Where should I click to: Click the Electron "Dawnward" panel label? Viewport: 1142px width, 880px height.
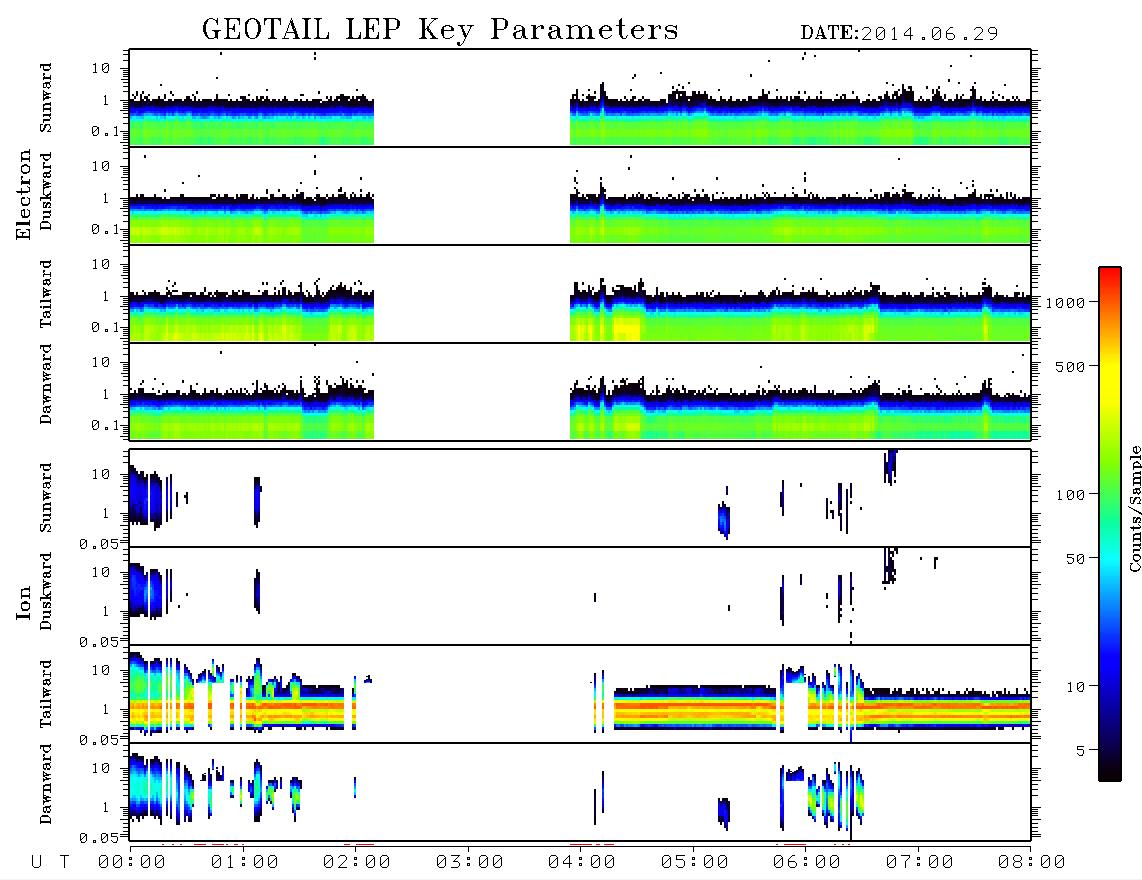point(46,384)
